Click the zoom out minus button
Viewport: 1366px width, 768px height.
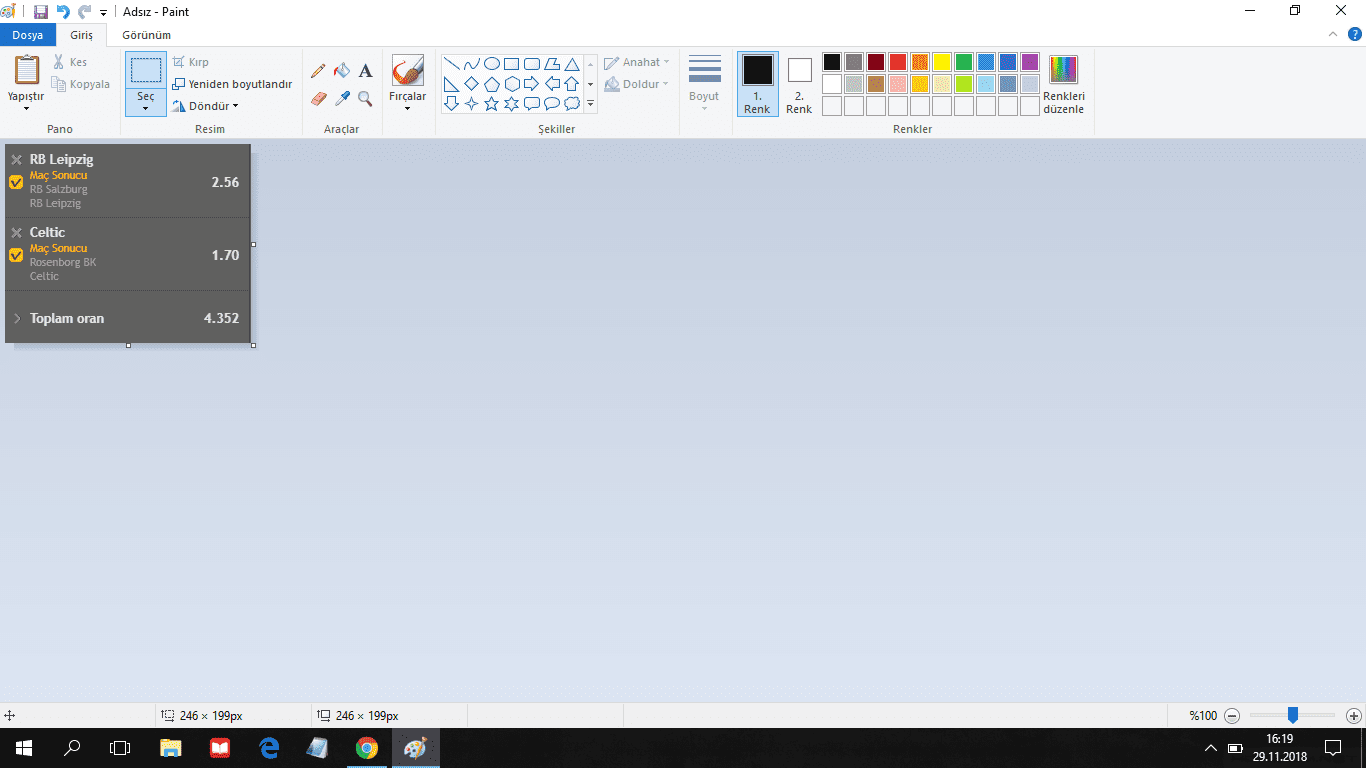click(1232, 716)
